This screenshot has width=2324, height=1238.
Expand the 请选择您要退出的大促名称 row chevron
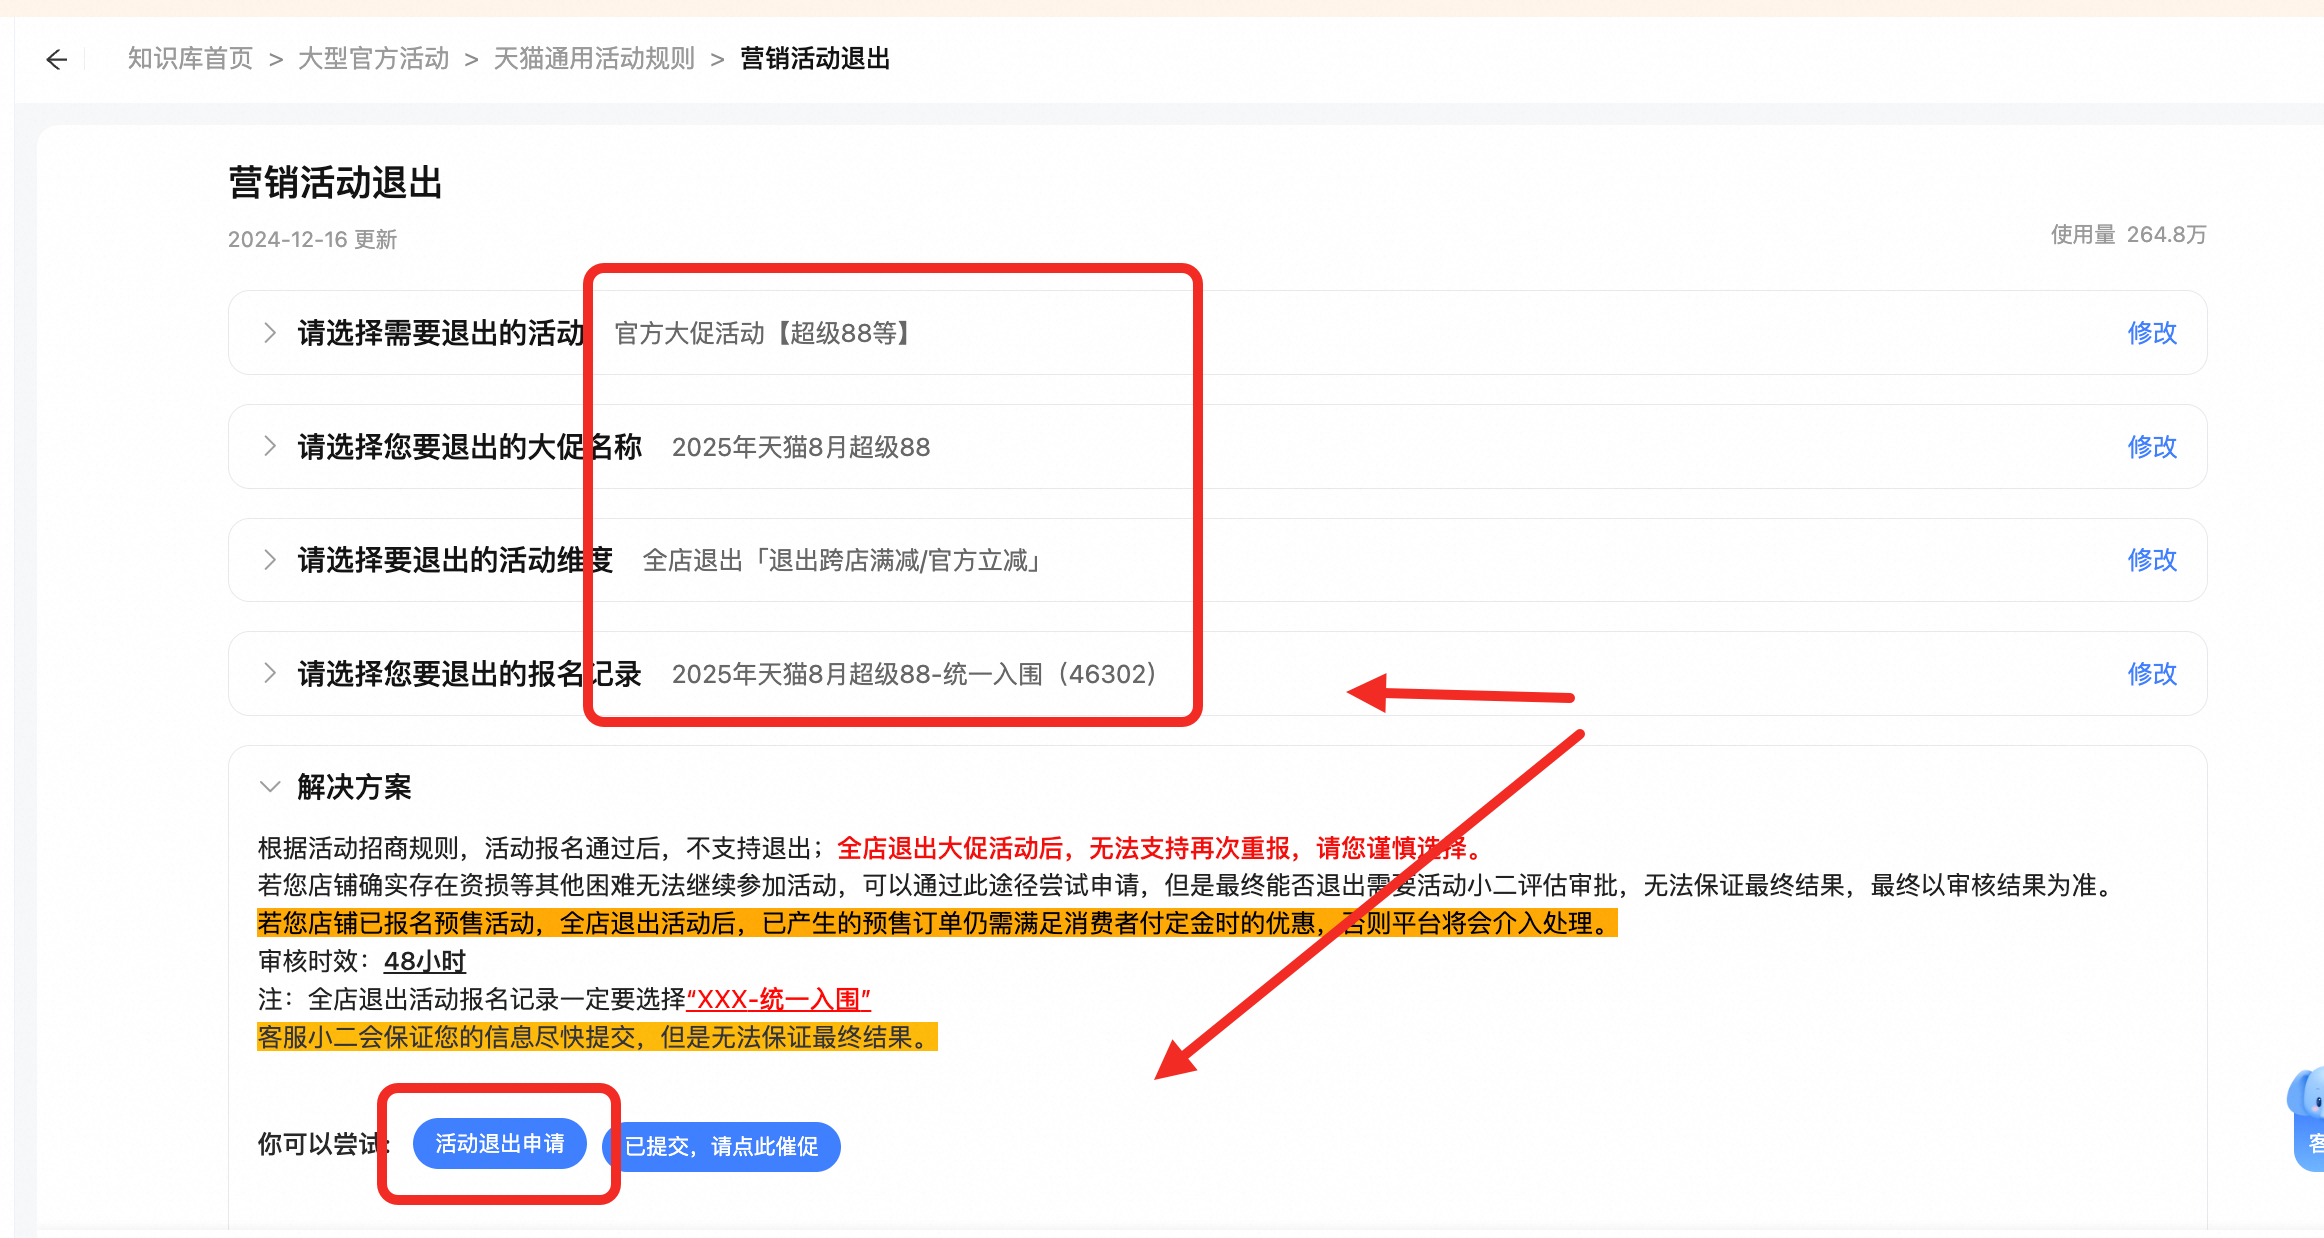point(269,446)
